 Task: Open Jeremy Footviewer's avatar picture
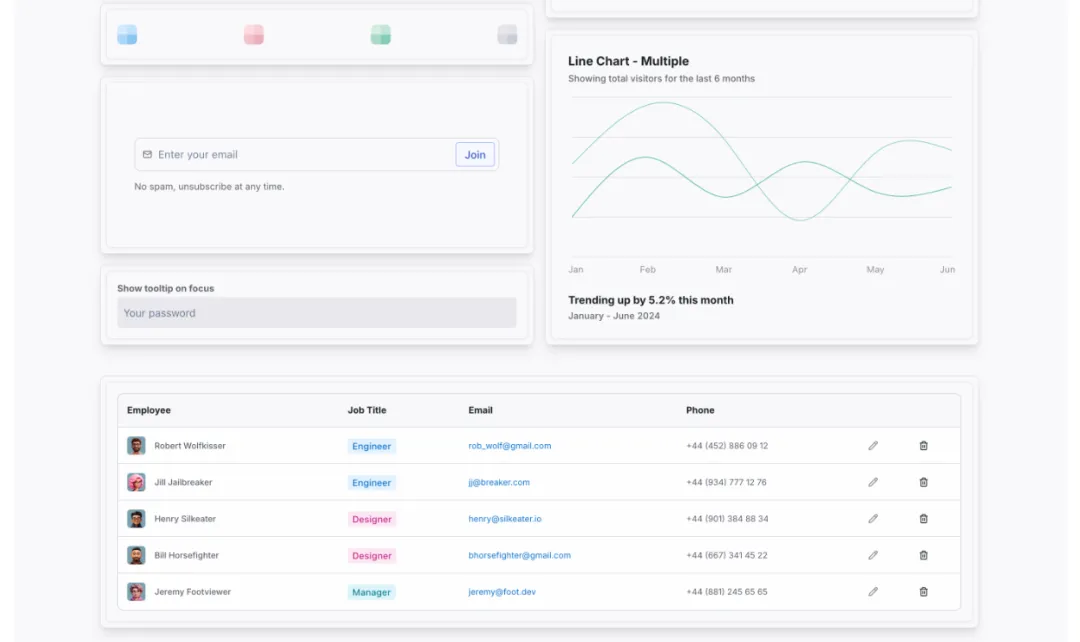click(x=136, y=592)
